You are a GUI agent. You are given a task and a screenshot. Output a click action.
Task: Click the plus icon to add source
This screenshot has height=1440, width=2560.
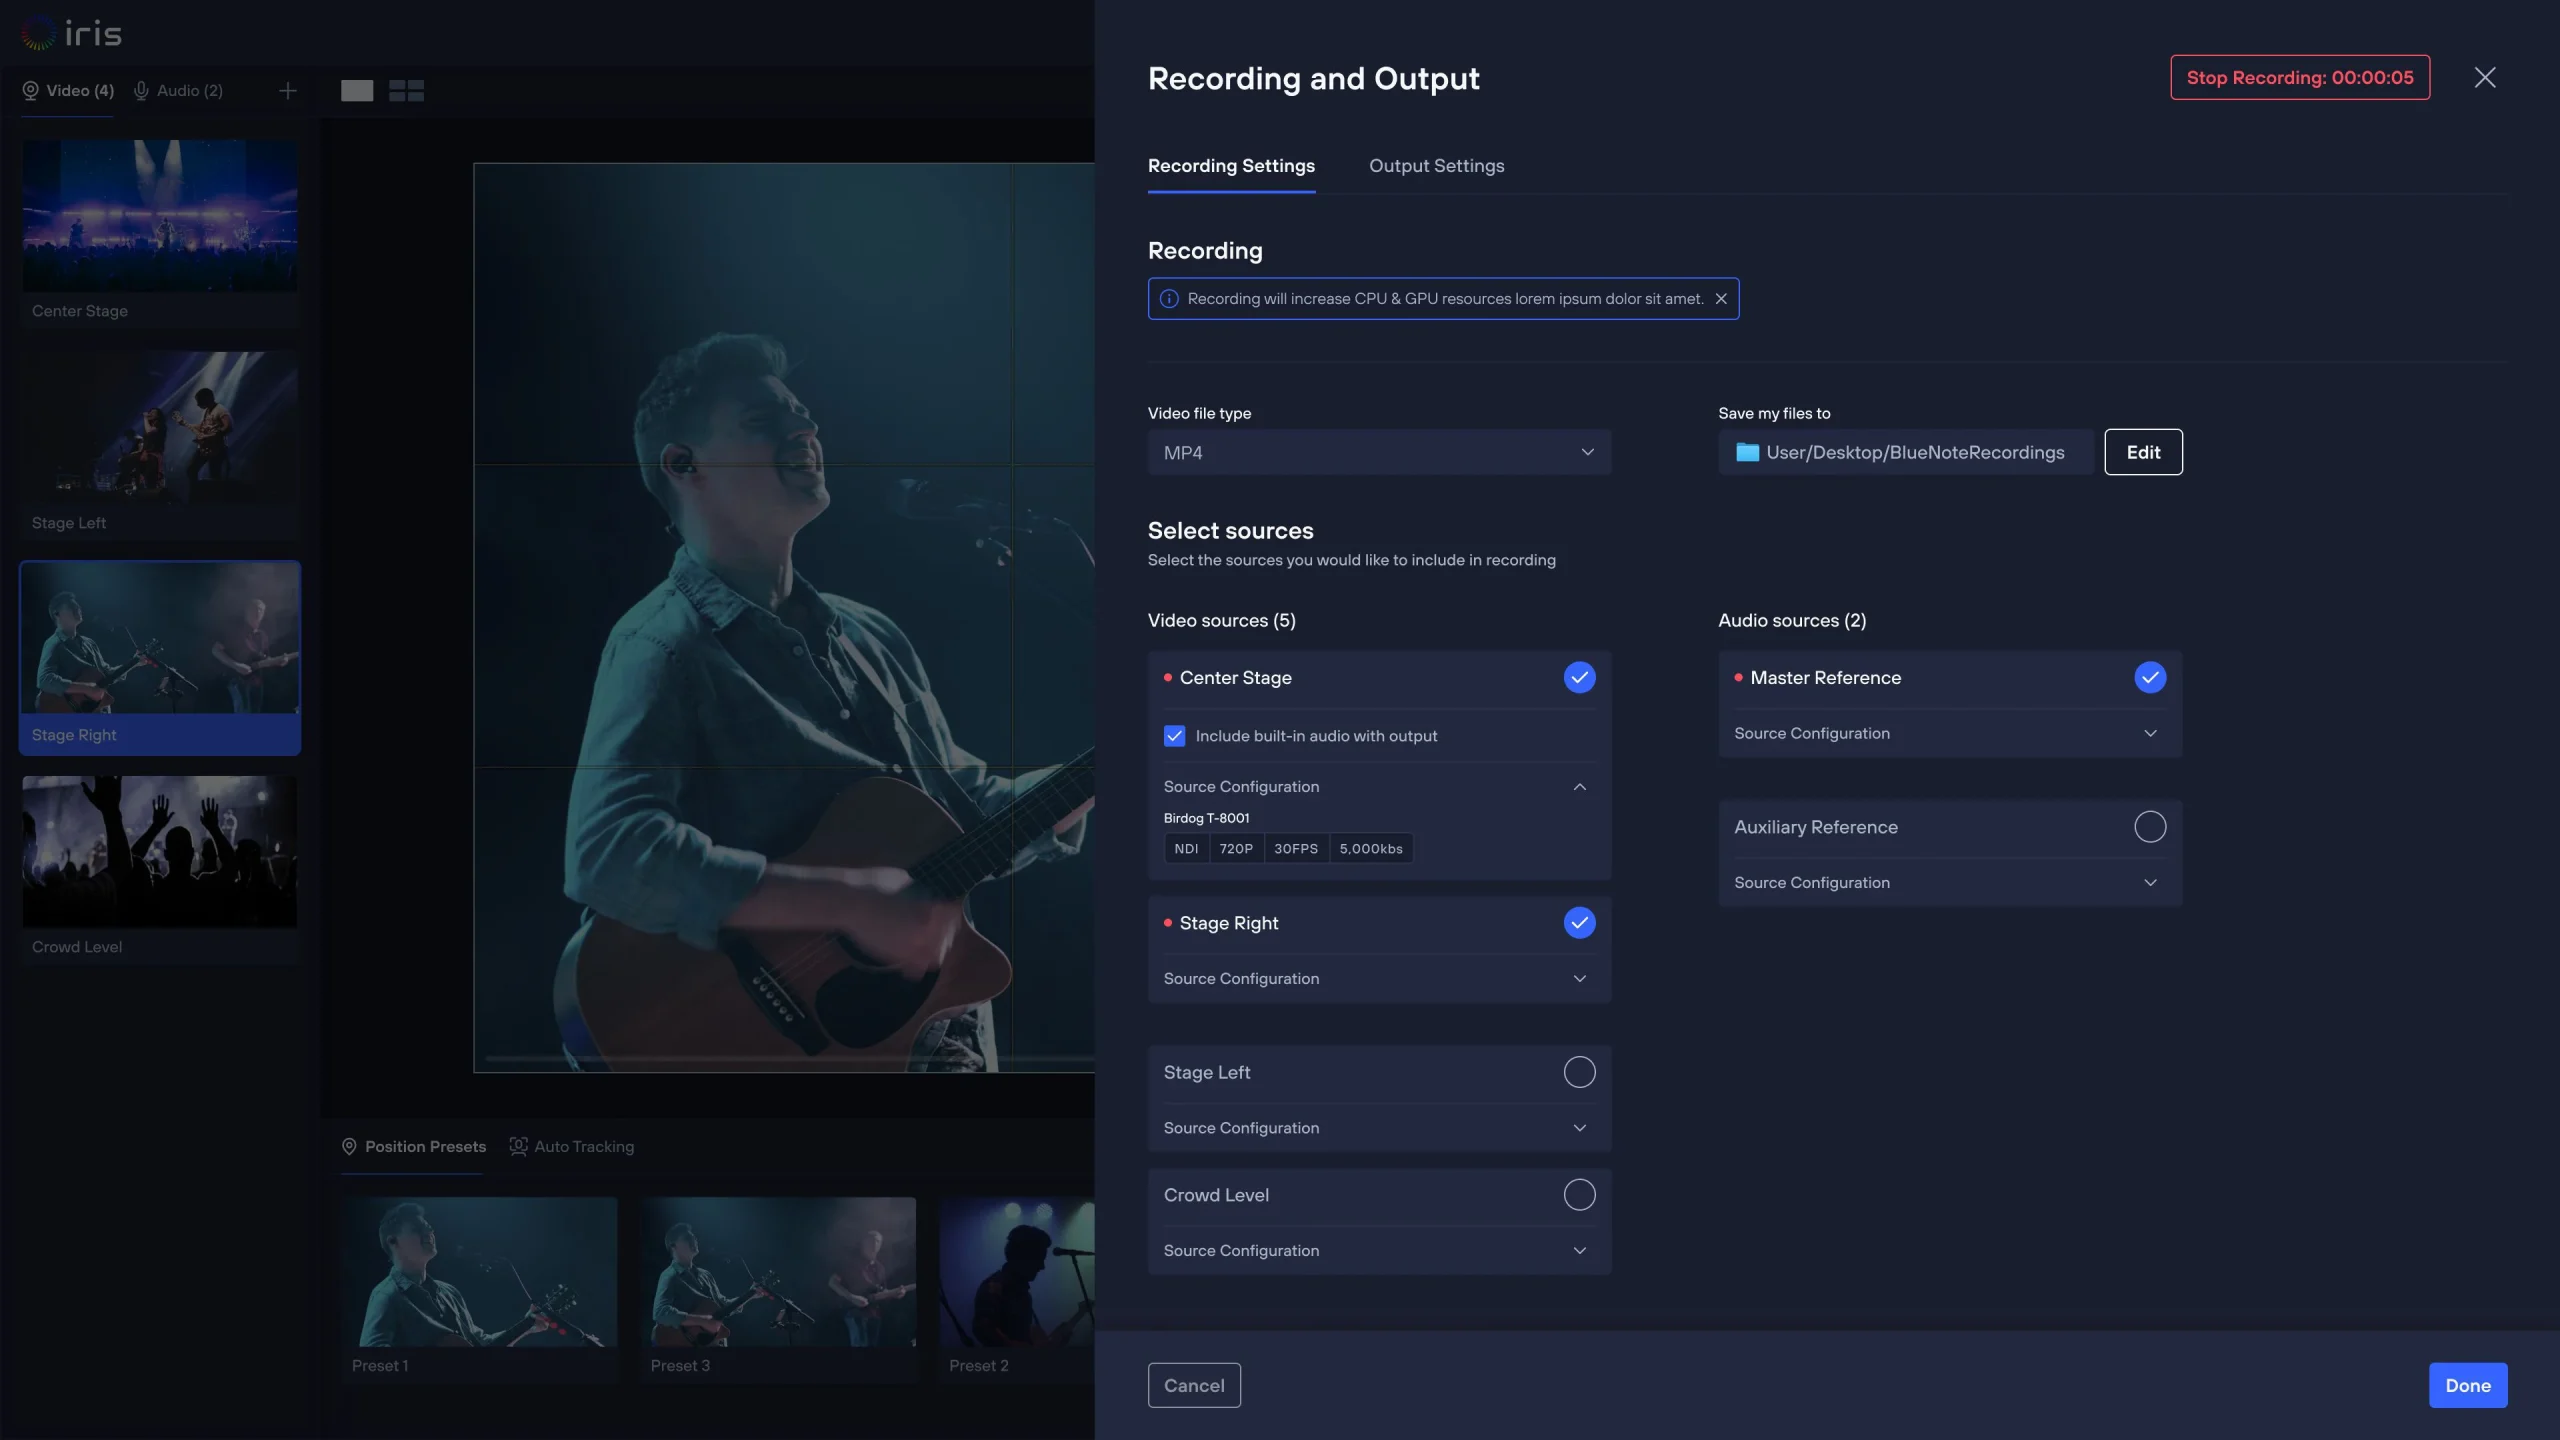click(287, 91)
